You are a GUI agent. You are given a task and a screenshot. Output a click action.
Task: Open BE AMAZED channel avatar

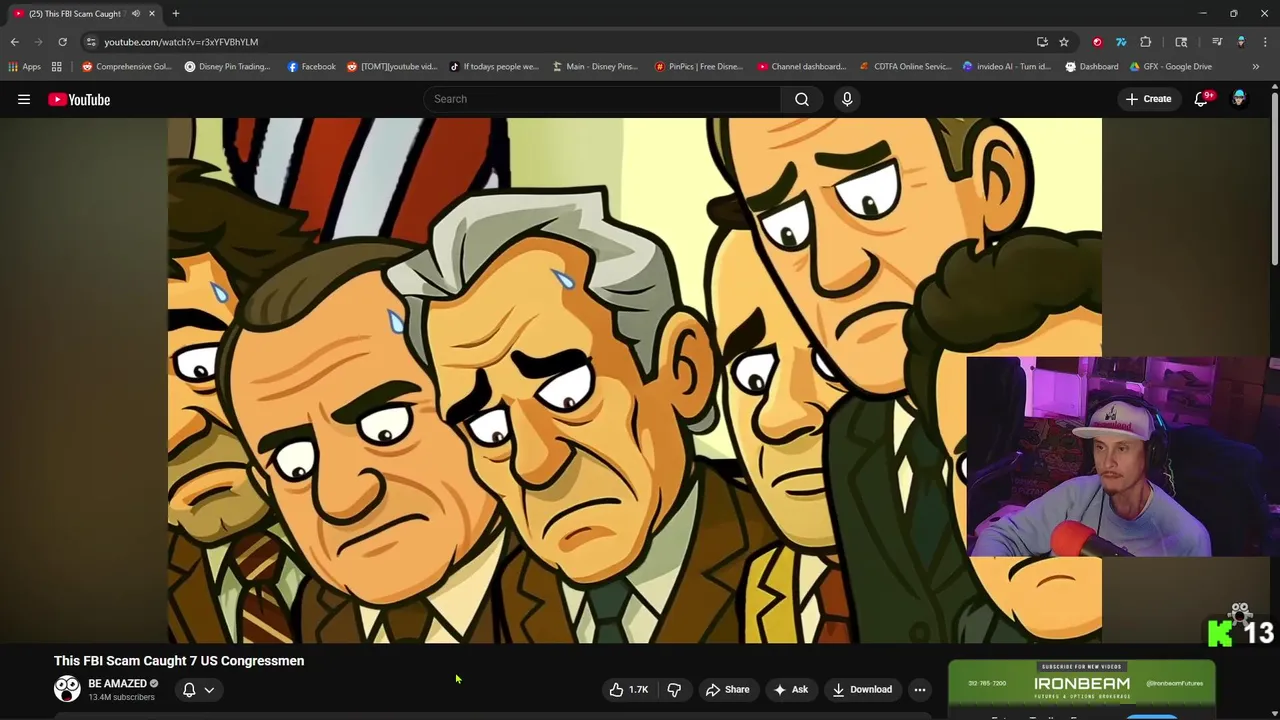[x=67, y=689]
